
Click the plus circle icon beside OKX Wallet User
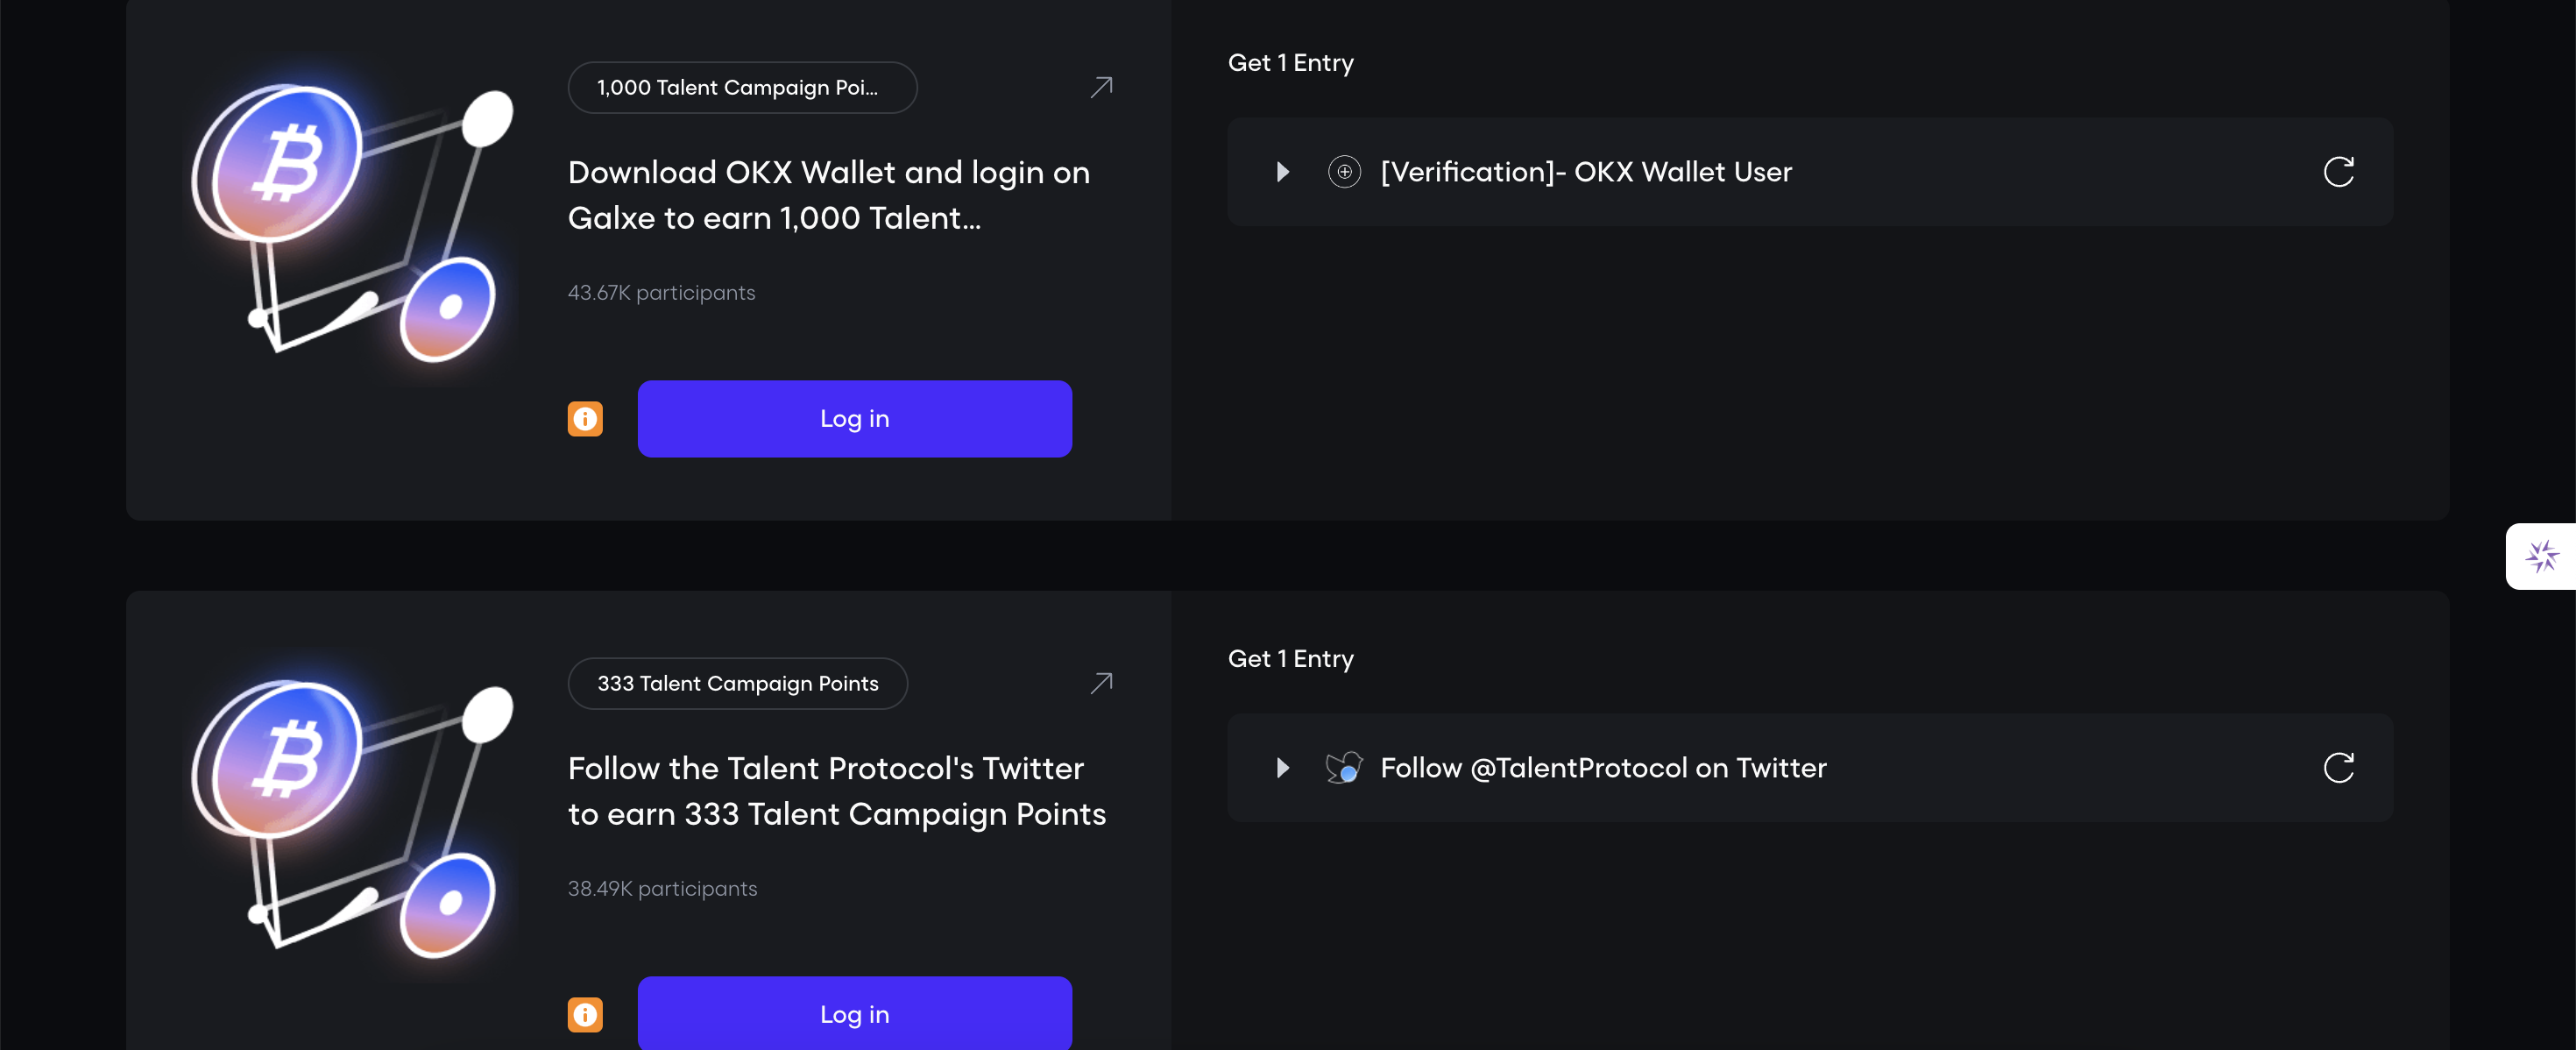(1344, 172)
